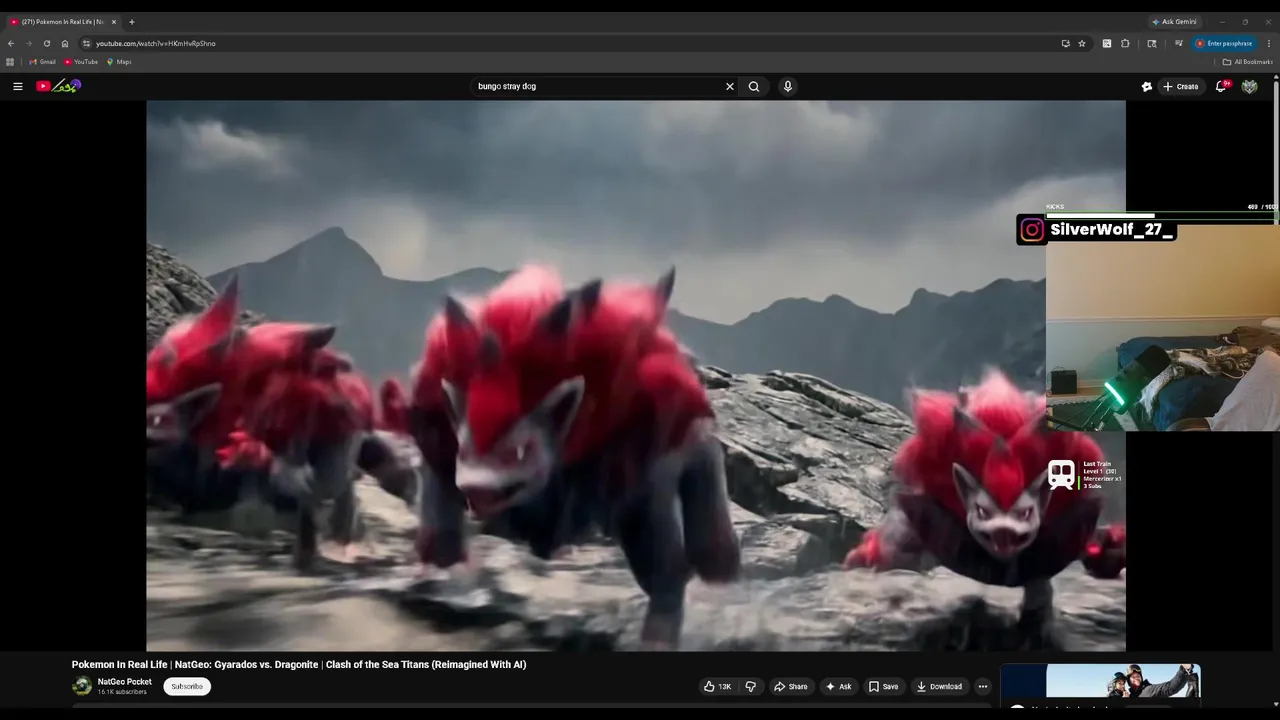Share the Pokemon video
Image resolution: width=1280 pixels, height=720 pixels.
790,686
